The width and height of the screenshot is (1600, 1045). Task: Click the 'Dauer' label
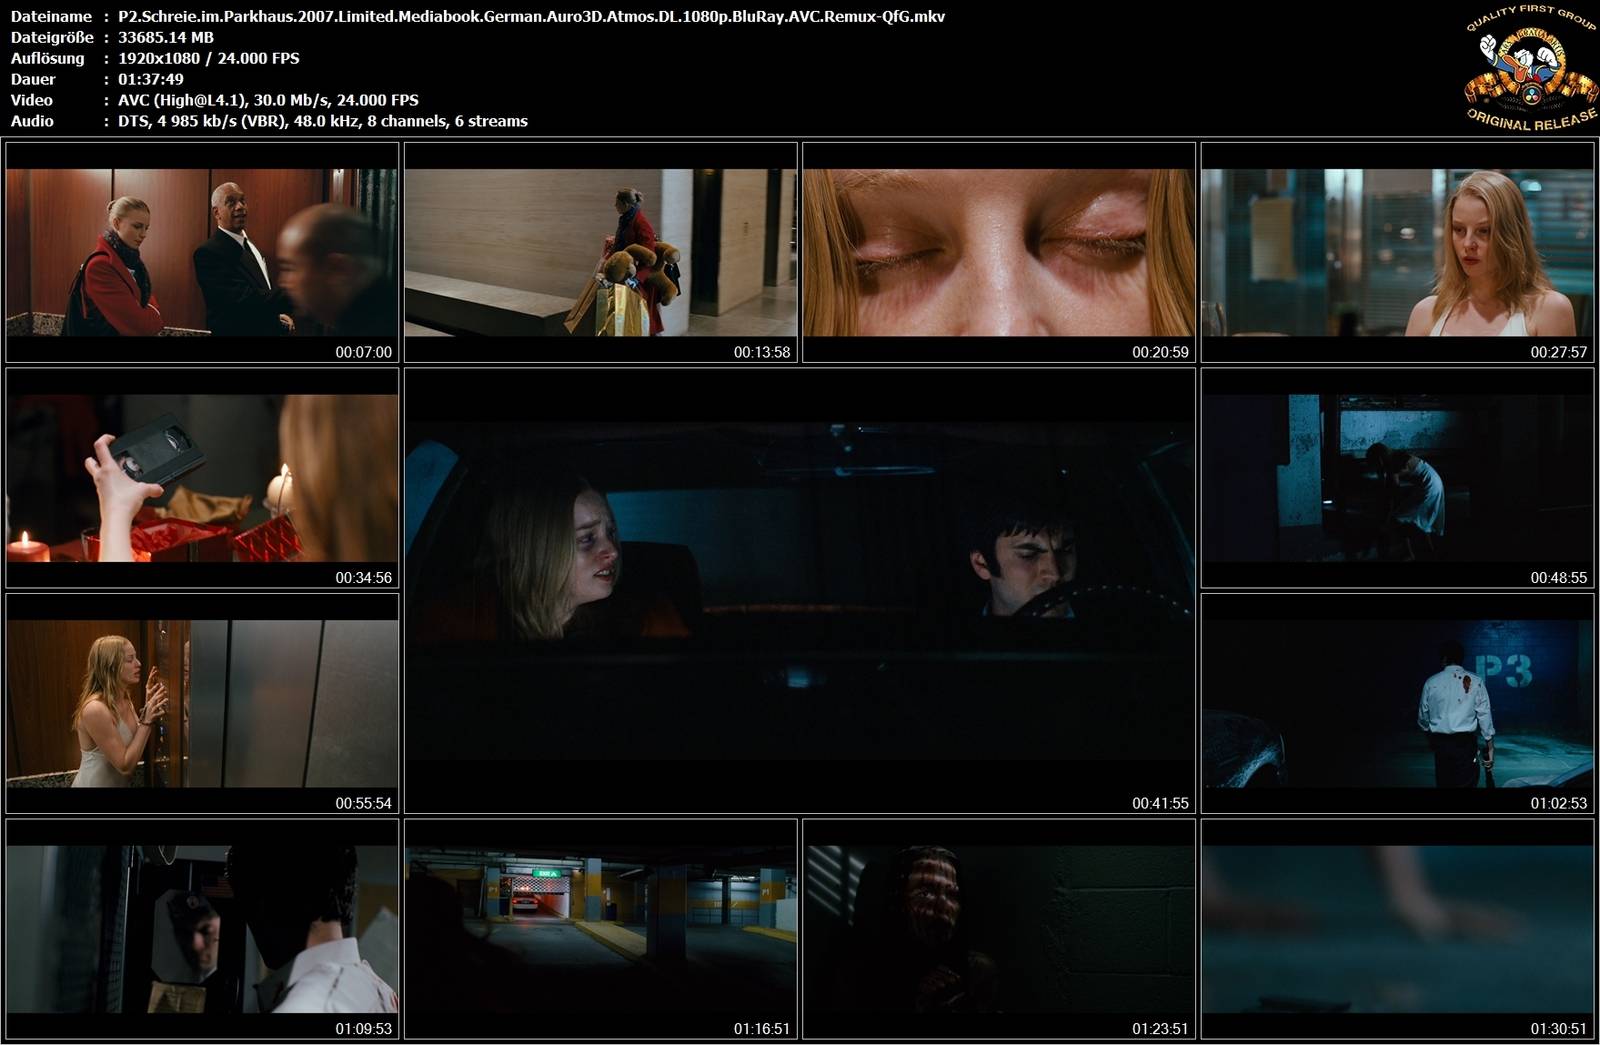33,79
